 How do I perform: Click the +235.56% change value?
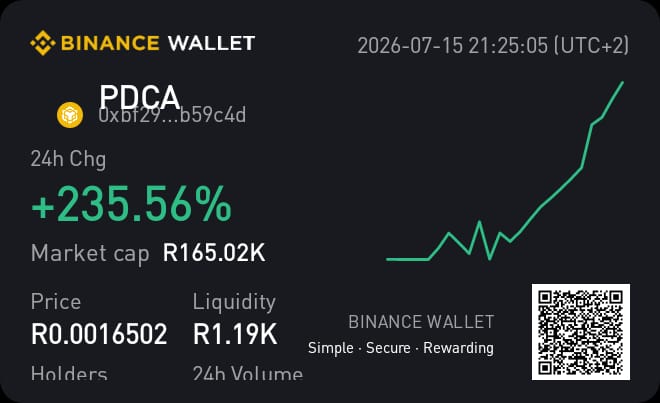(x=131, y=204)
